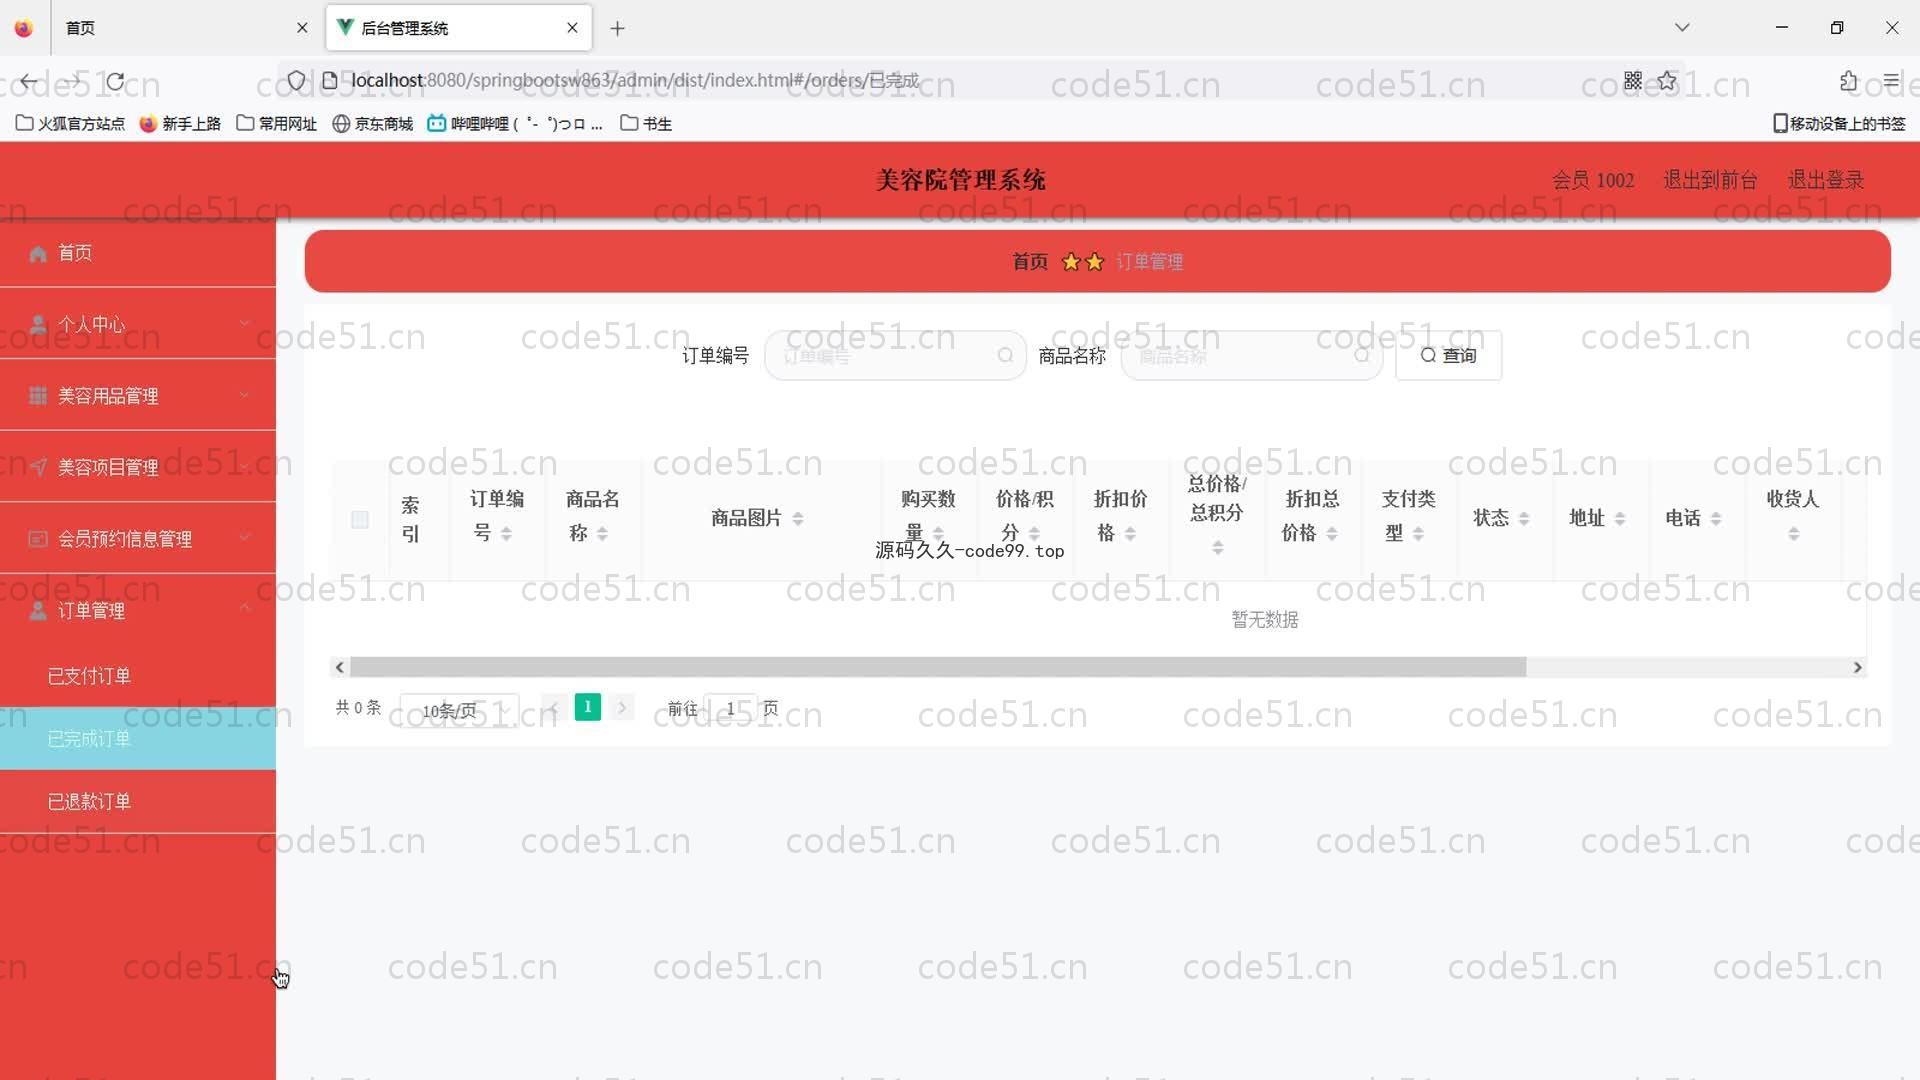Focus the 商品名称 input field
Viewport: 1920px width, 1080px height.
click(1251, 356)
